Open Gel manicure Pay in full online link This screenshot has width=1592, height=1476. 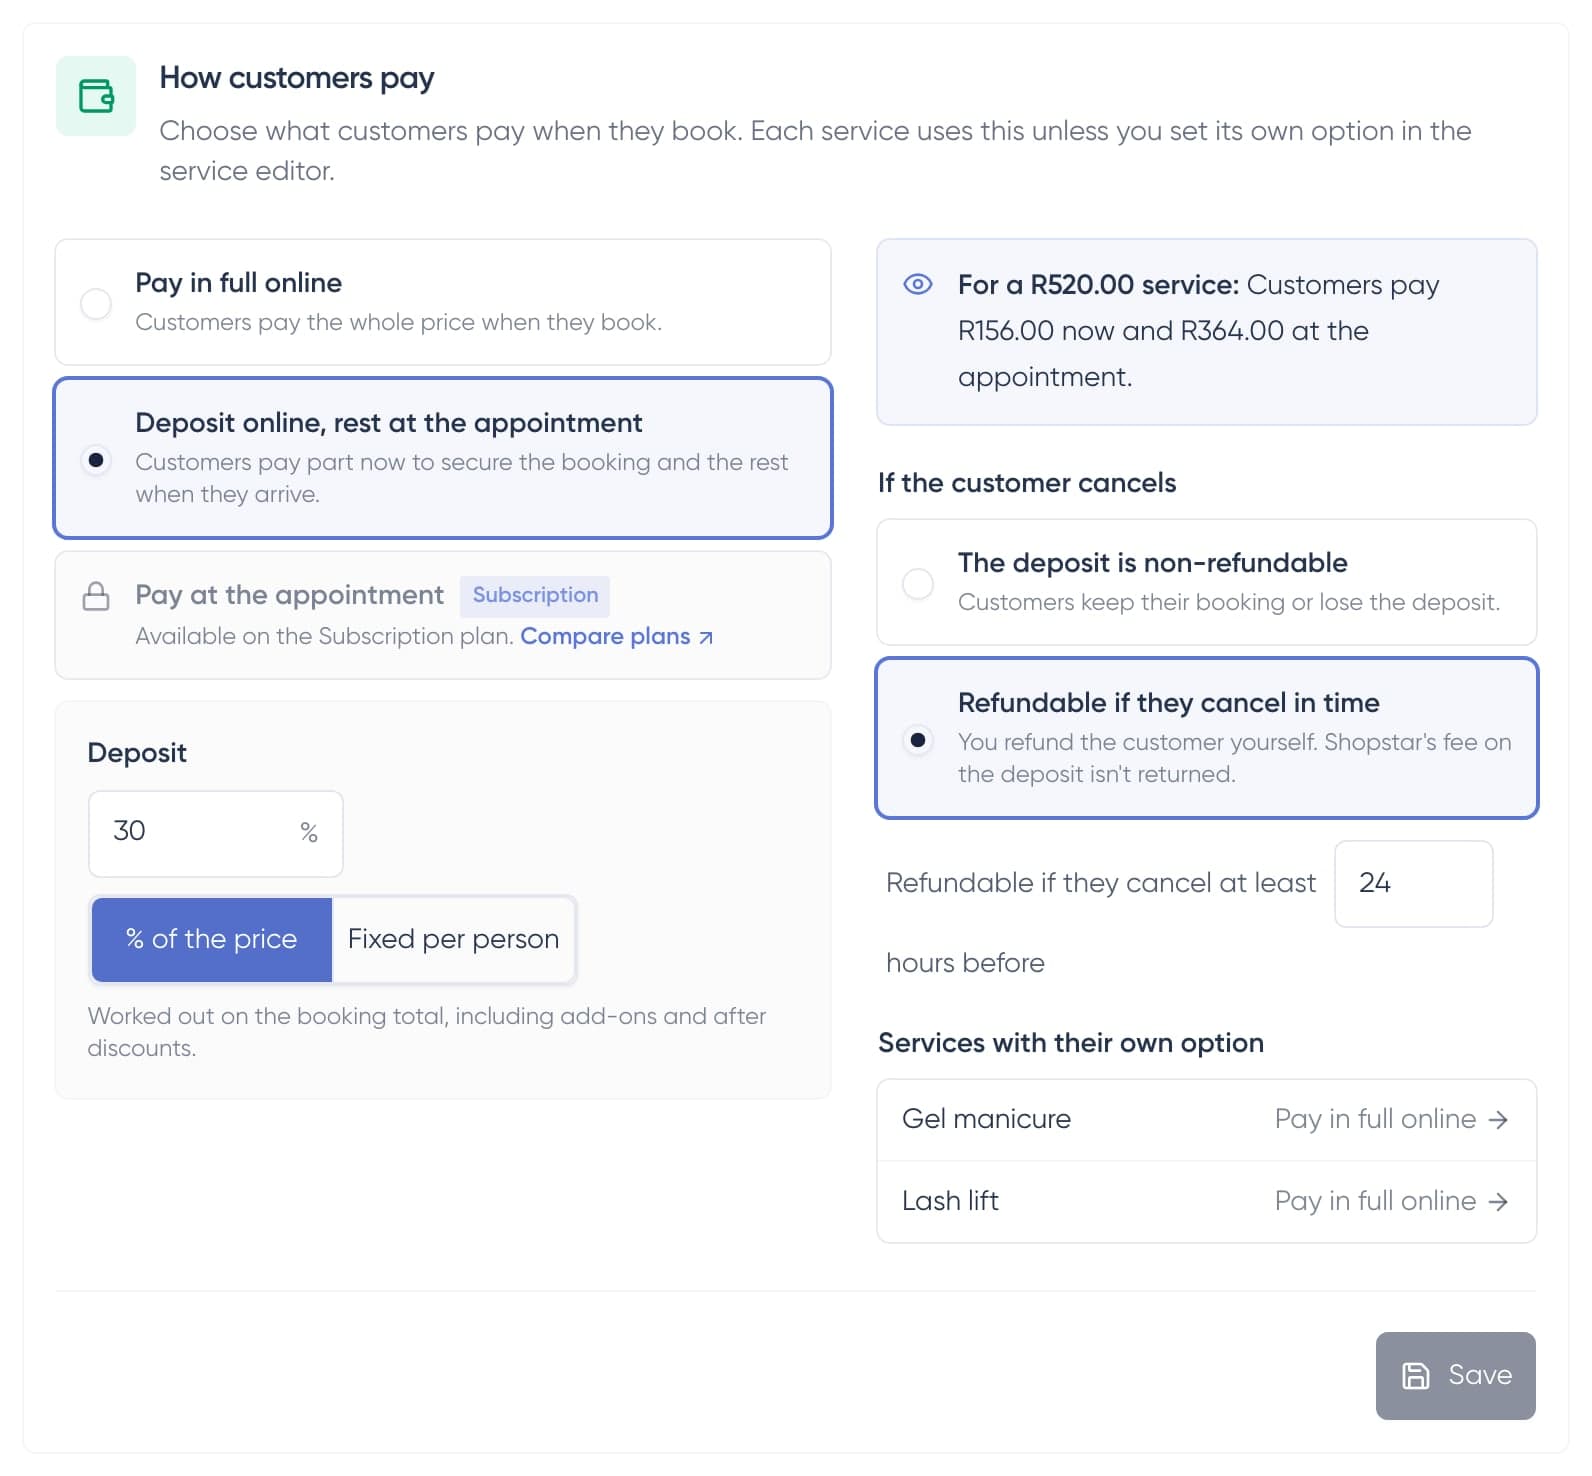click(x=1391, y=1119)
